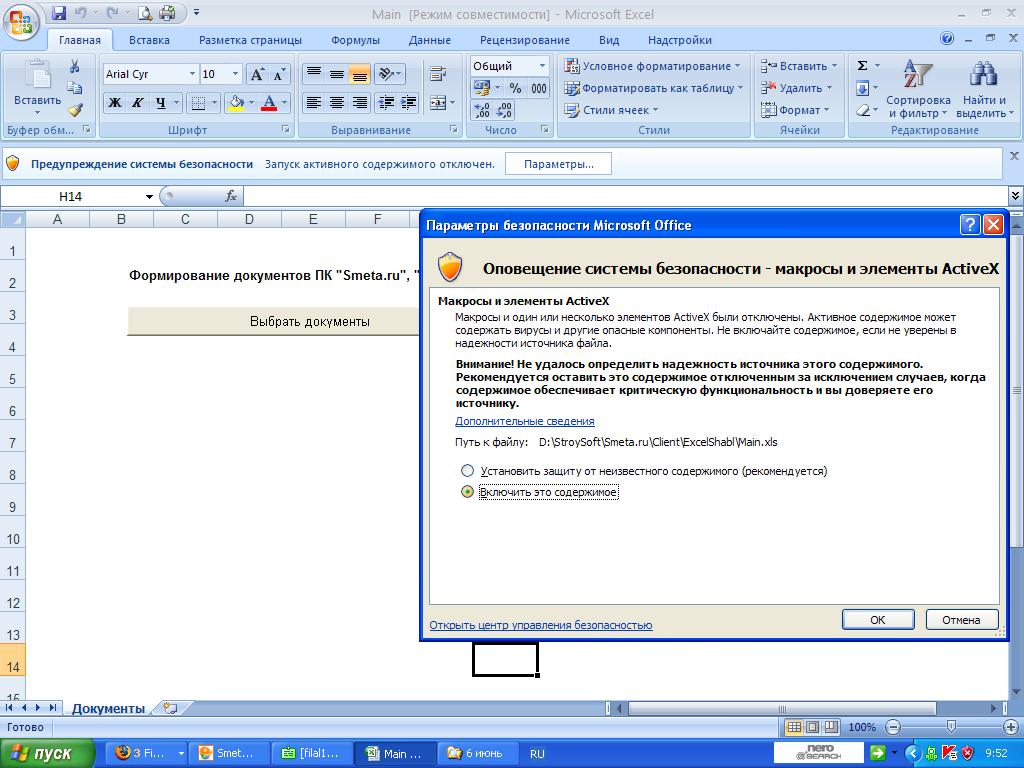The height and width of the screenshot is (768, 1024).
Task: Open Условное форматирование menu
Action: pos(653,66)
